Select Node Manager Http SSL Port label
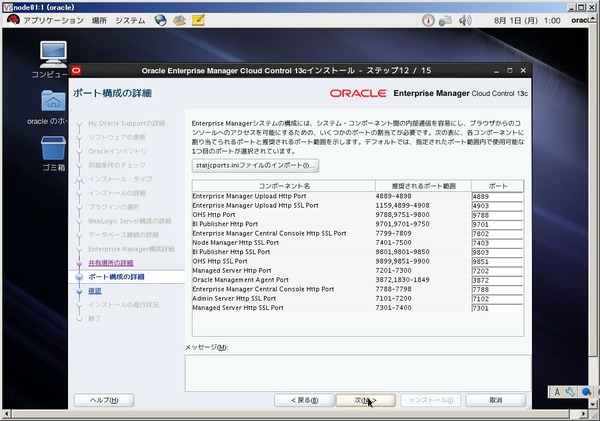The width and height of the screenshot is (600, 421). (x=235, y=243)
